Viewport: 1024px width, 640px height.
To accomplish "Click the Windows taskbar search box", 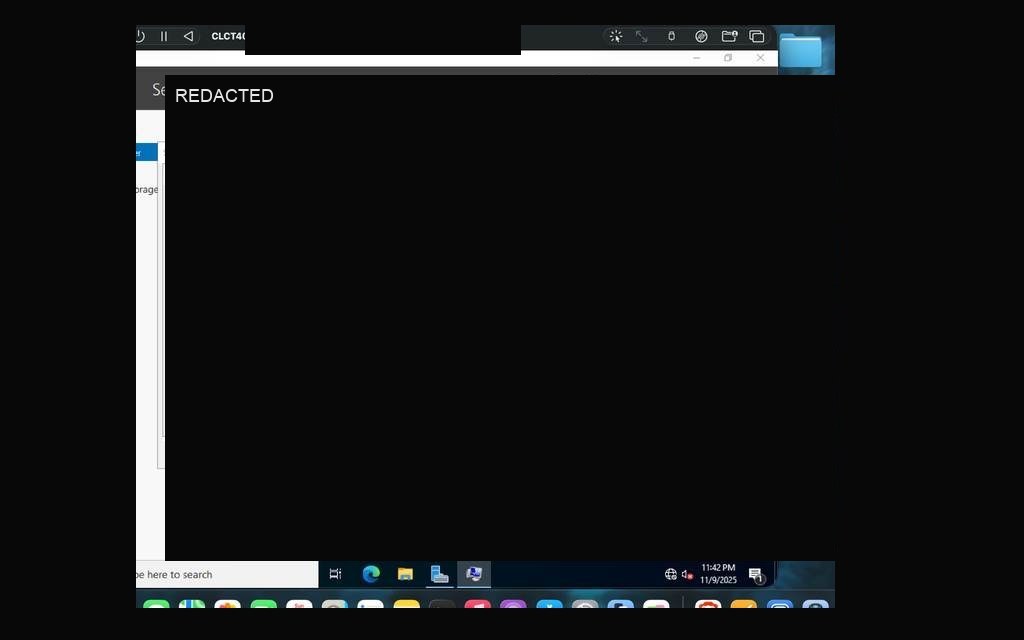I will pyautogui.click(x=227, y=575).
